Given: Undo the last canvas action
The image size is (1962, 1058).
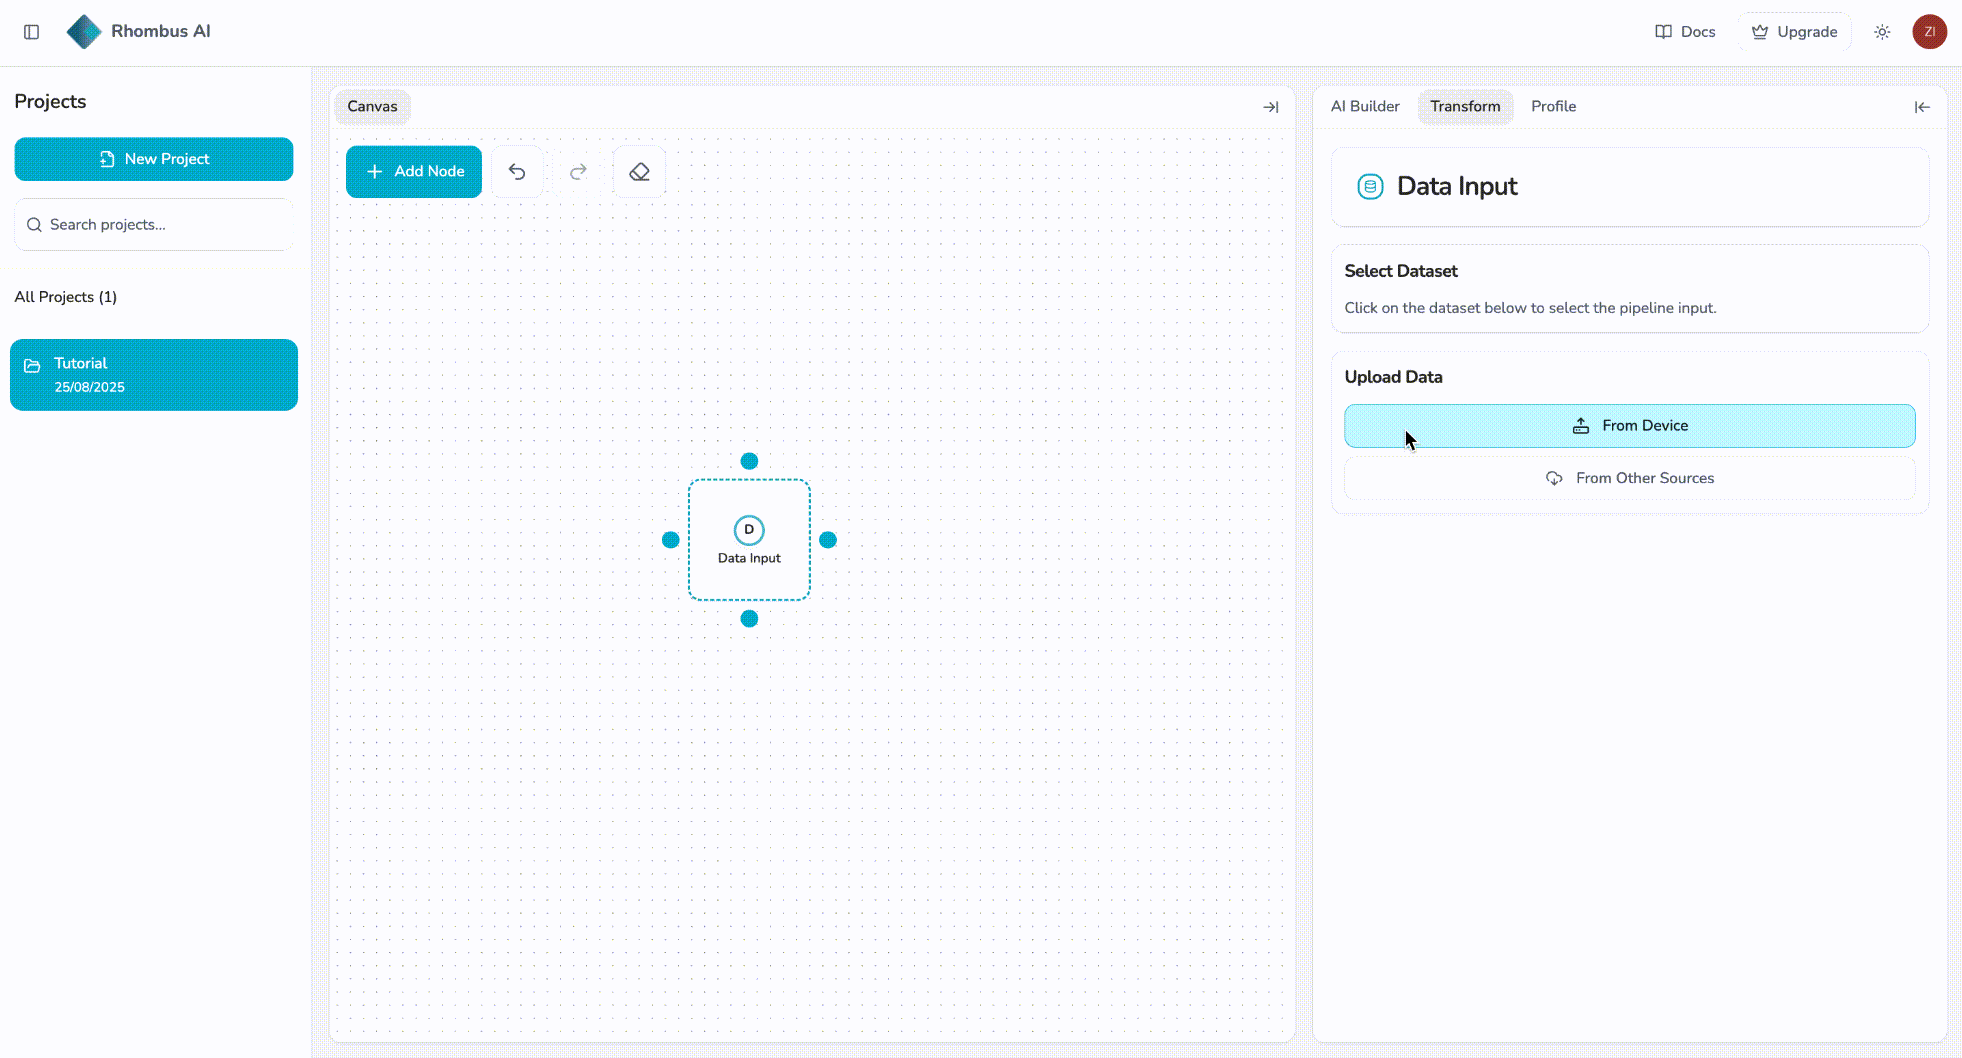Looking at the screenshot, I should click(517, 171).
